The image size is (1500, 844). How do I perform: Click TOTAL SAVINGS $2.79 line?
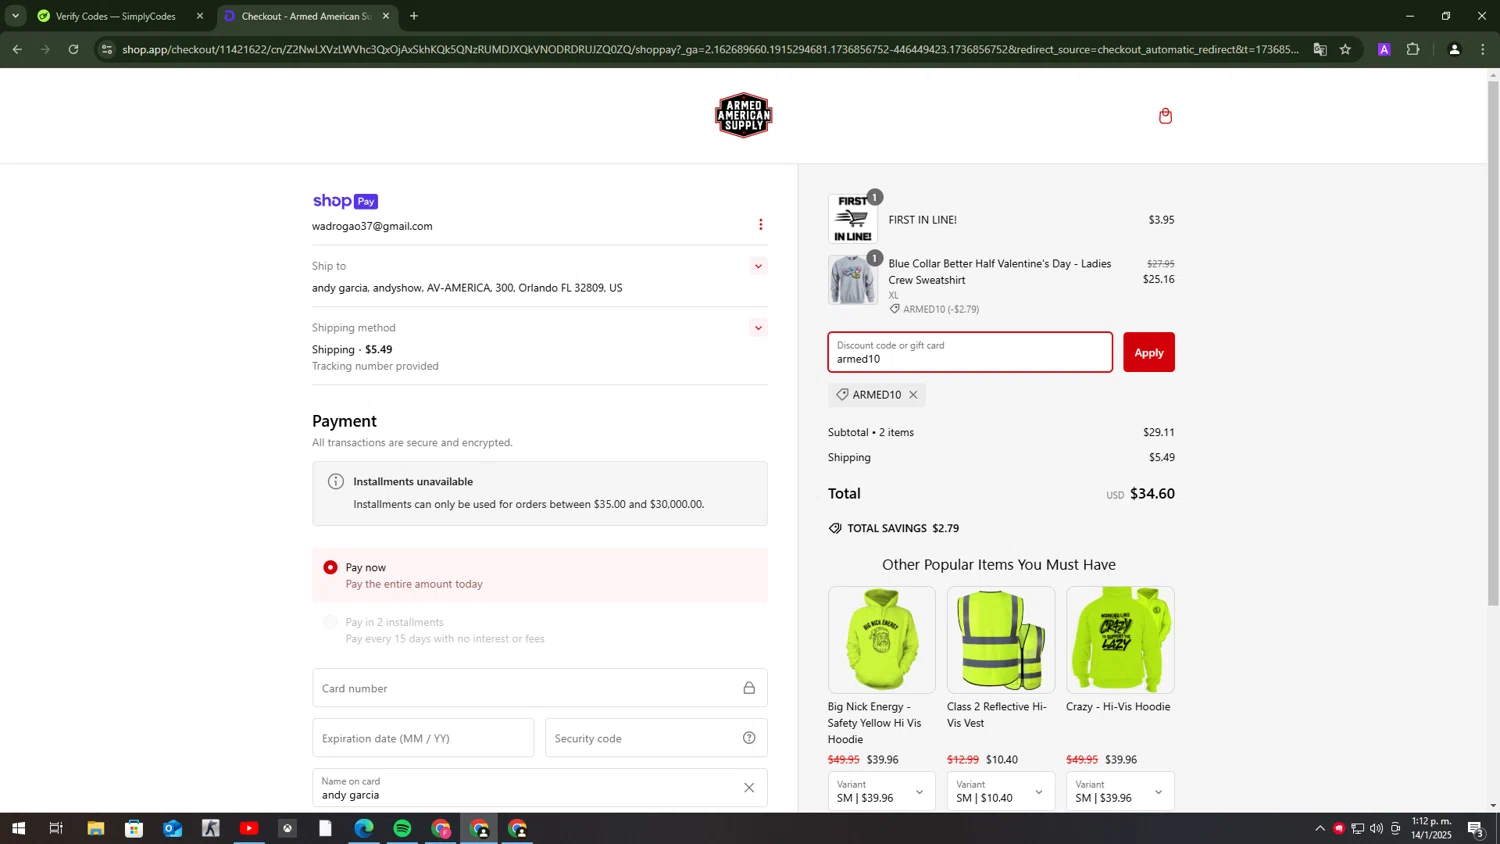[894, 528]
